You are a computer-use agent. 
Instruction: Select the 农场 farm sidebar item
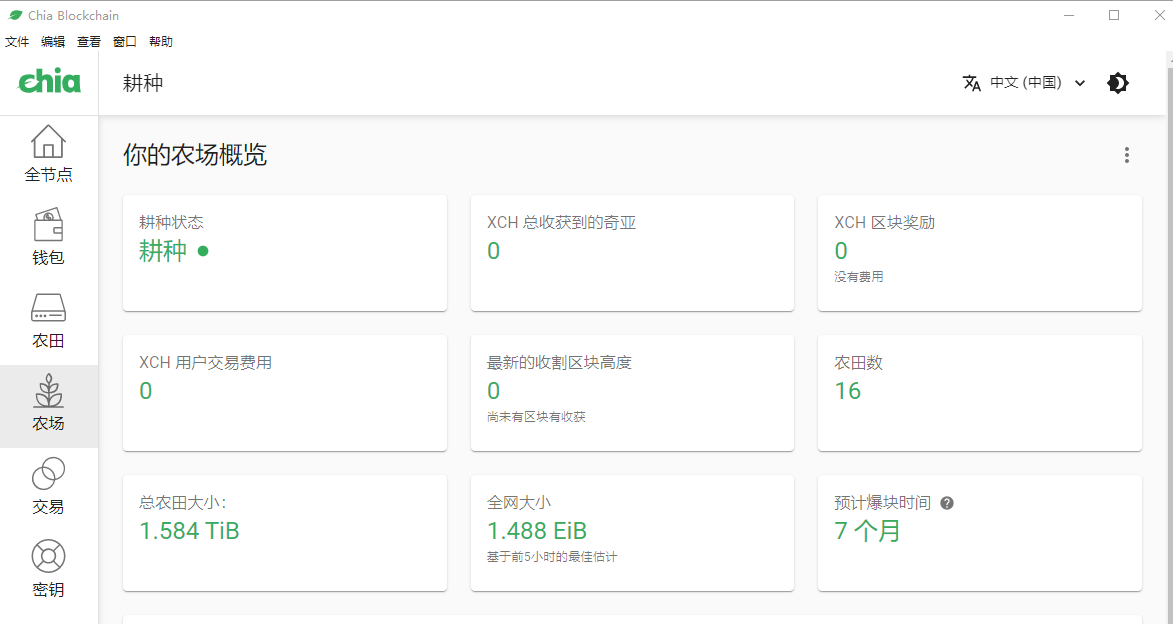click(49, 406)
